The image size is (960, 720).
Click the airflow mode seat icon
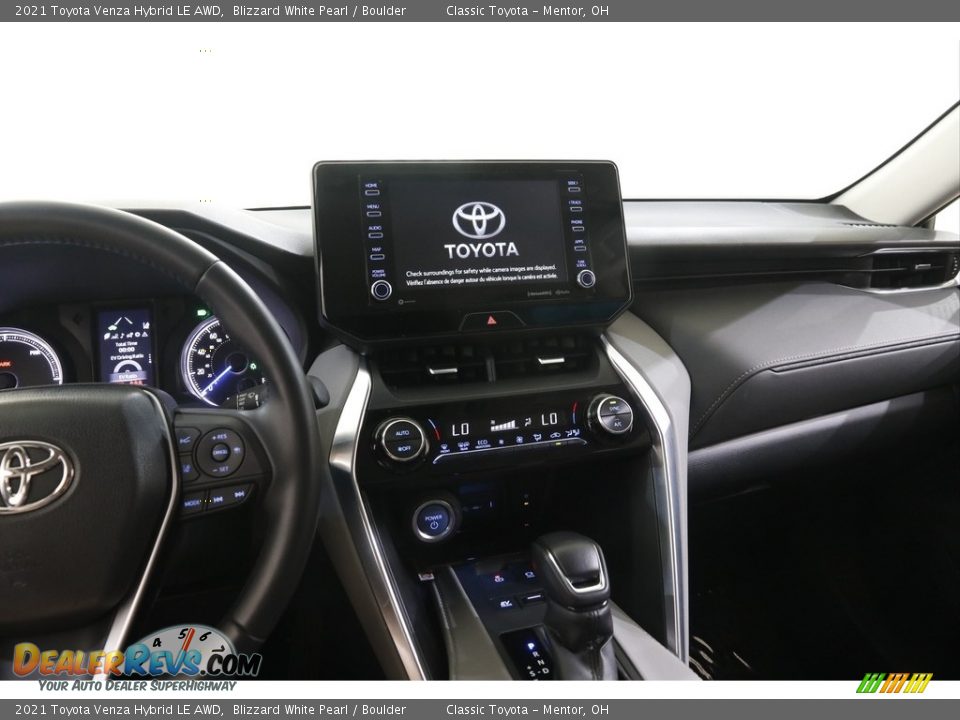538,437
